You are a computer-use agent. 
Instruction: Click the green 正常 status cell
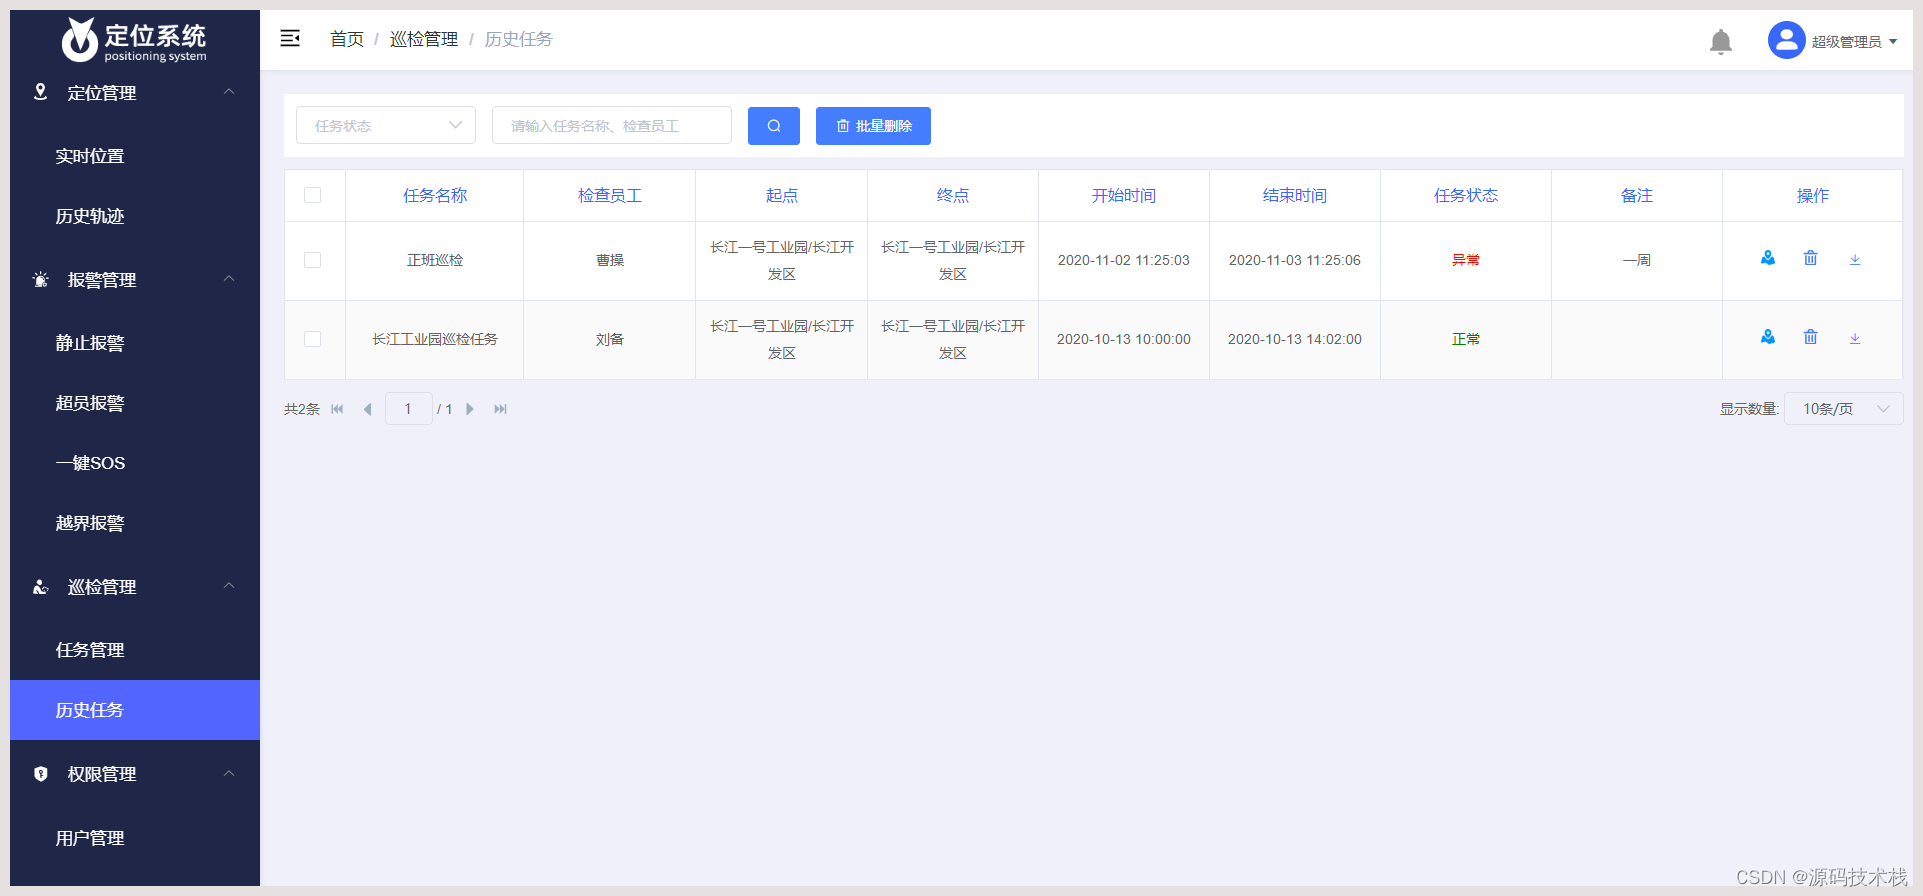tap(1466, 339)
